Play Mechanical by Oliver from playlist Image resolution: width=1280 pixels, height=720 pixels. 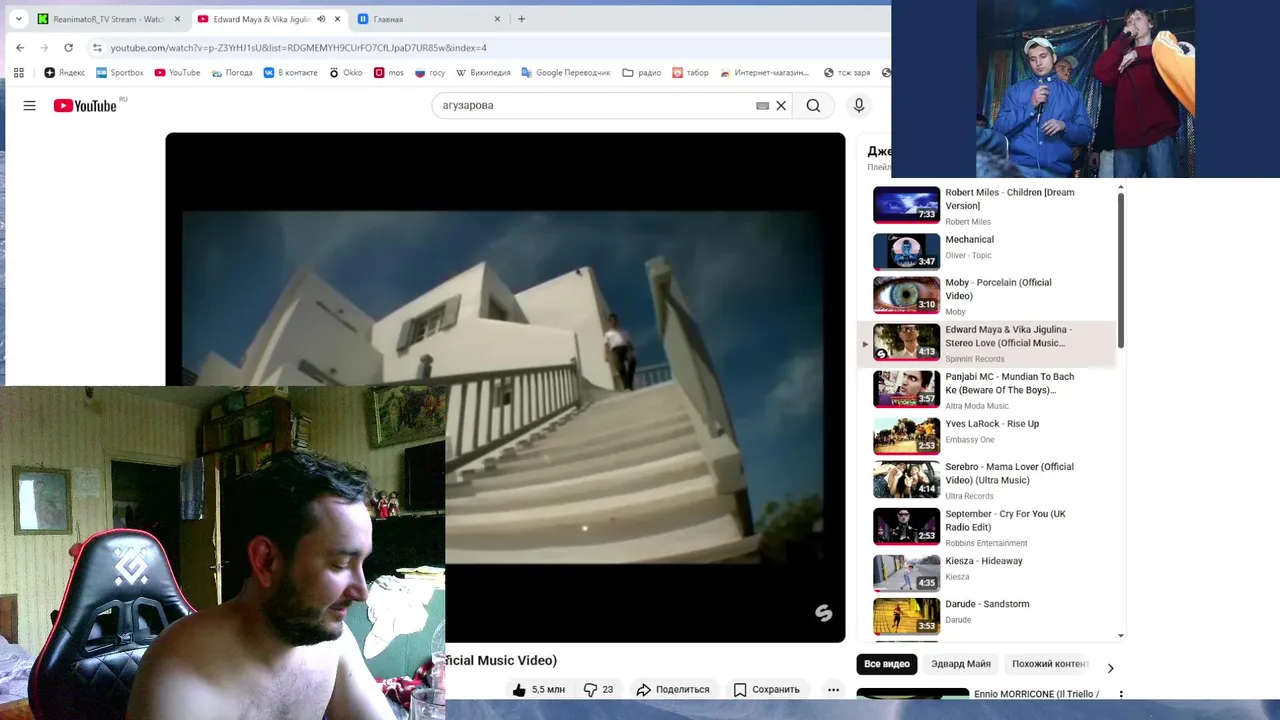[x=985, y=252]
